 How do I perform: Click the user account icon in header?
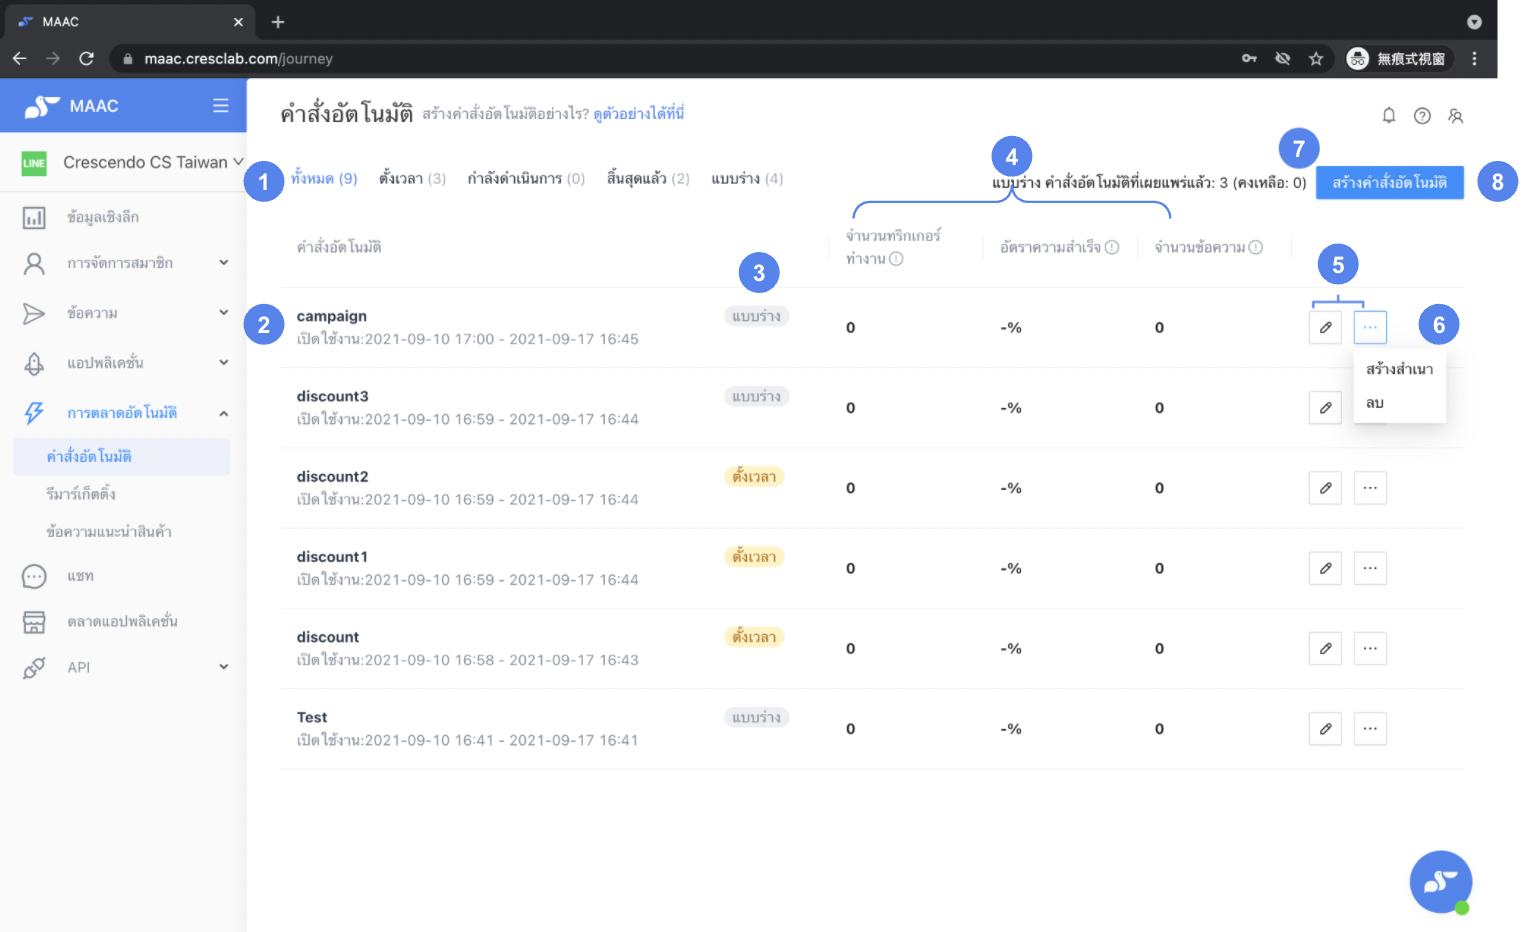[1455, 116]
